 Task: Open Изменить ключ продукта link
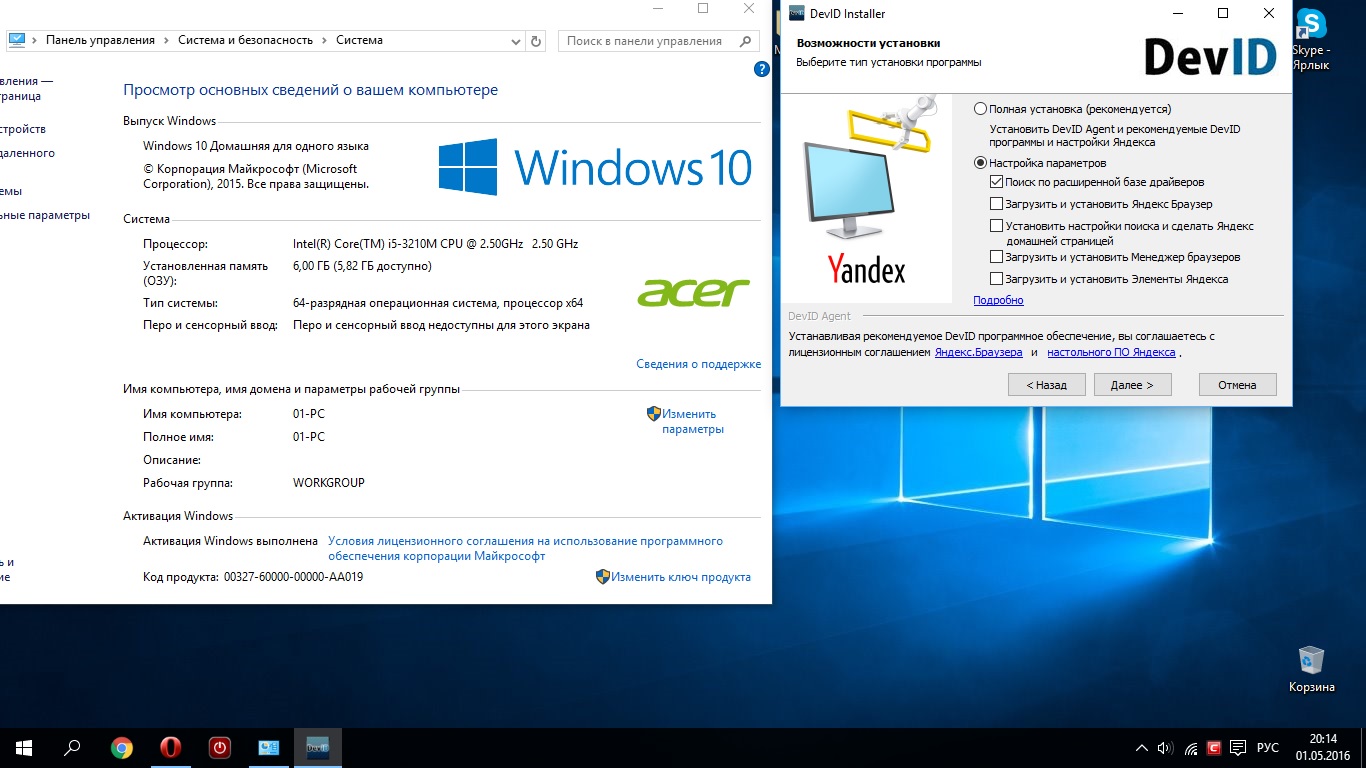(x=680, y=577)
